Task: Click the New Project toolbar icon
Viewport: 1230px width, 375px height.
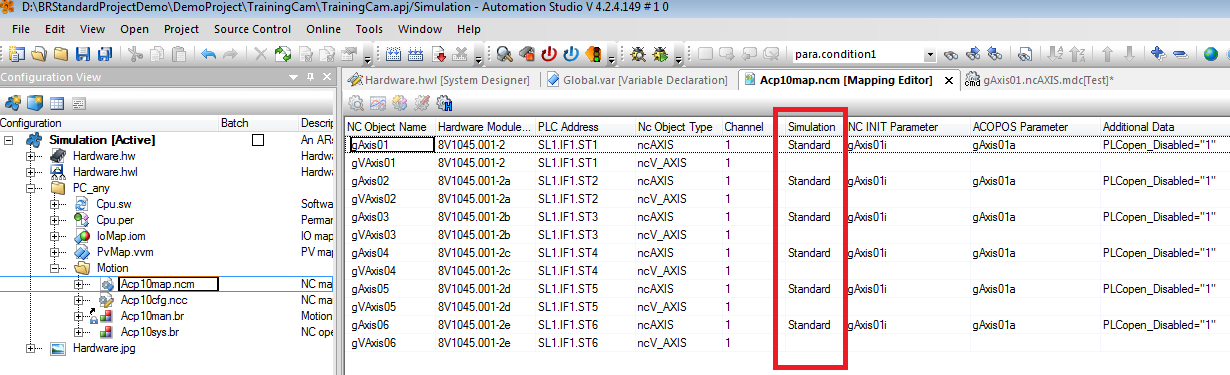Action: 17,54
